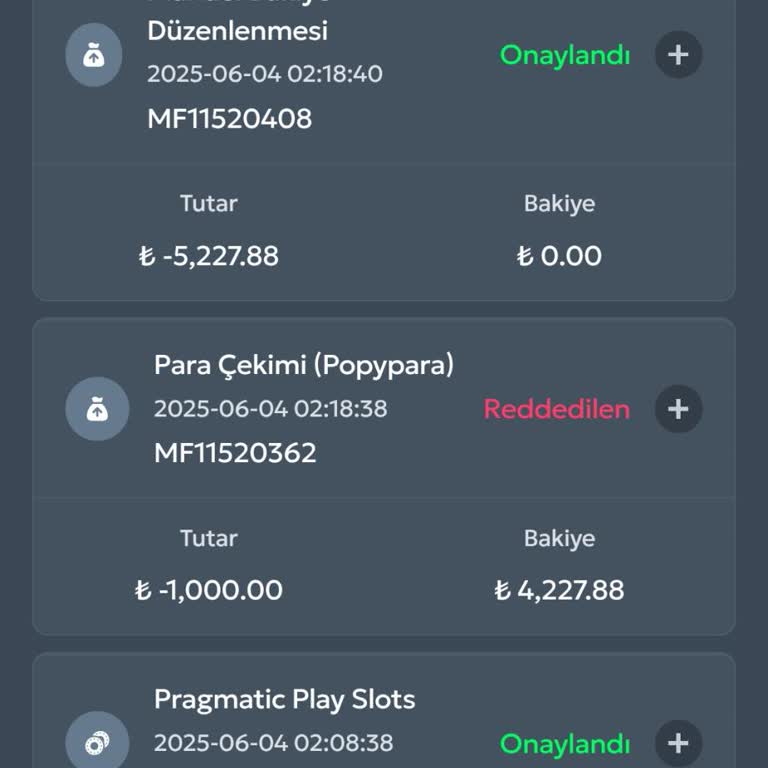Click the ₺ 4,227.88 balance value
The width and height of the screenshot is (768, 768).
559,590
